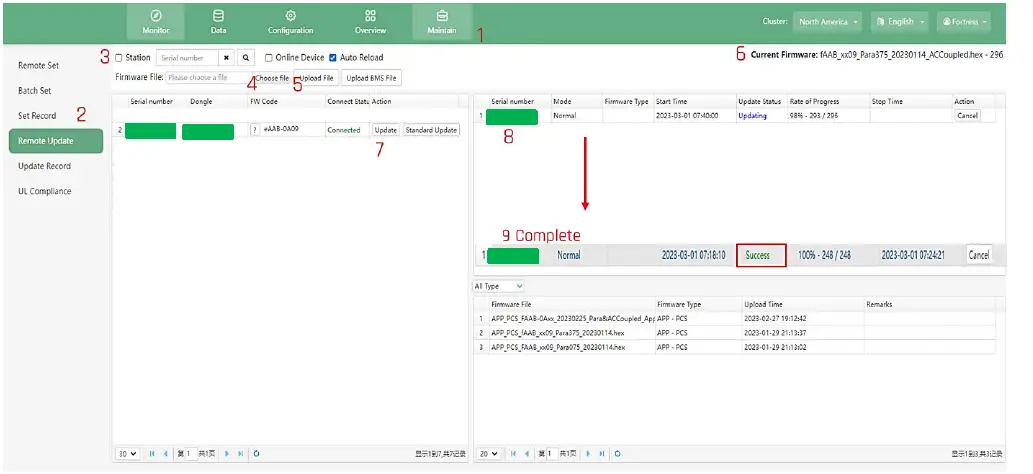Open Remote Set in the sidebar

point(38,65)
